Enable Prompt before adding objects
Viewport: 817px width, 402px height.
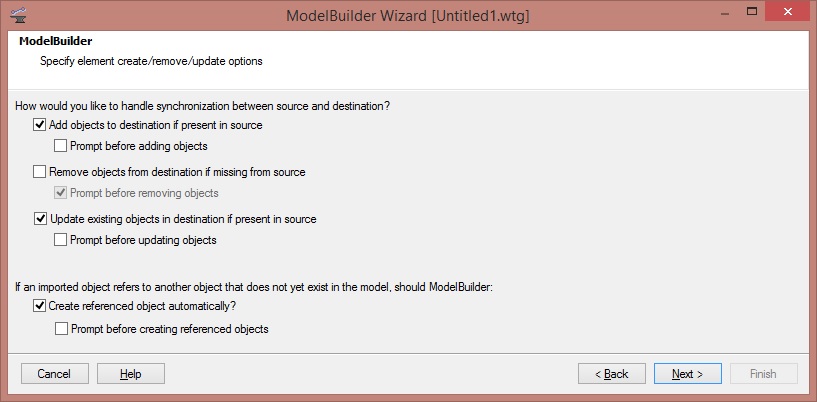61,146
